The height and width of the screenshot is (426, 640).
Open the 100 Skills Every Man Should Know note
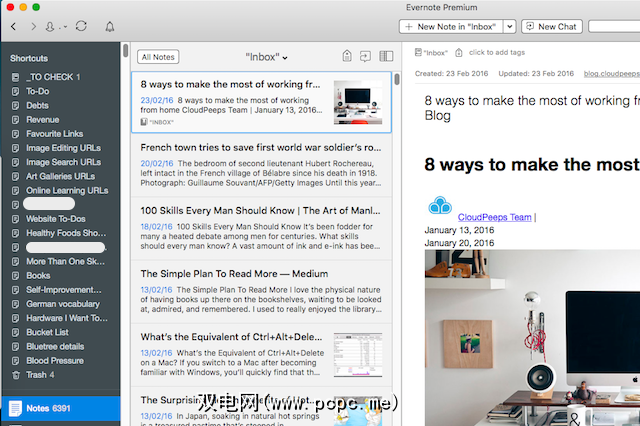[x=261, y=229]
